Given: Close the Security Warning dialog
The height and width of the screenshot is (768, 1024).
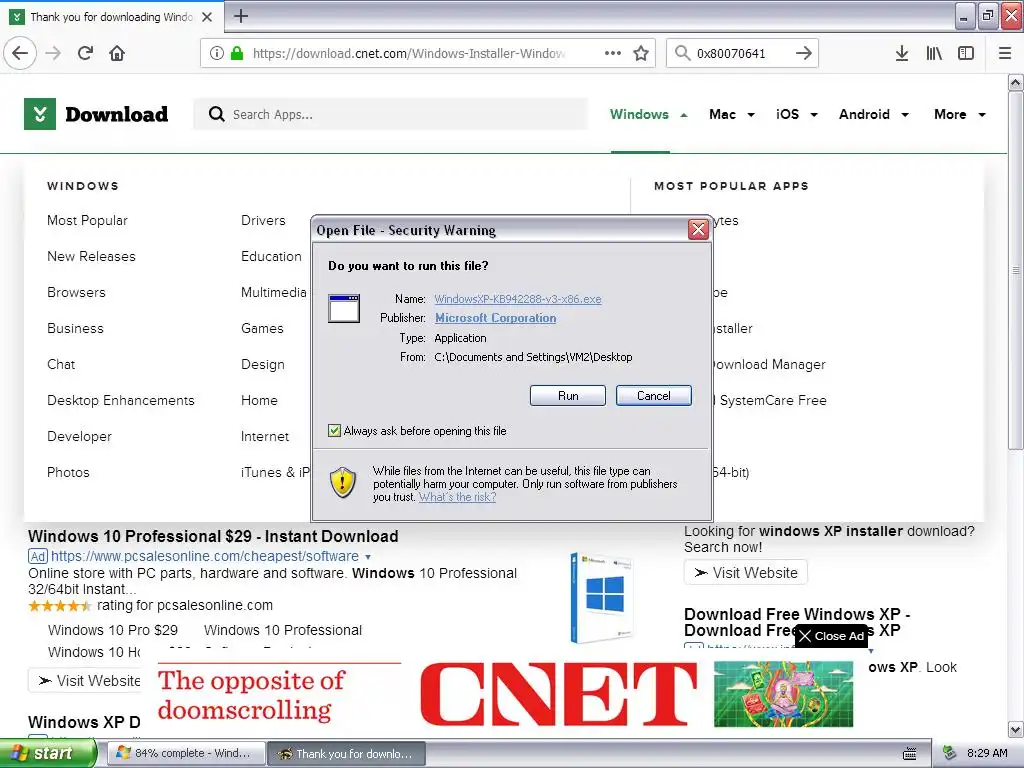Looking at the screenshot, I should pyautogui.click(x=698, y=229).
